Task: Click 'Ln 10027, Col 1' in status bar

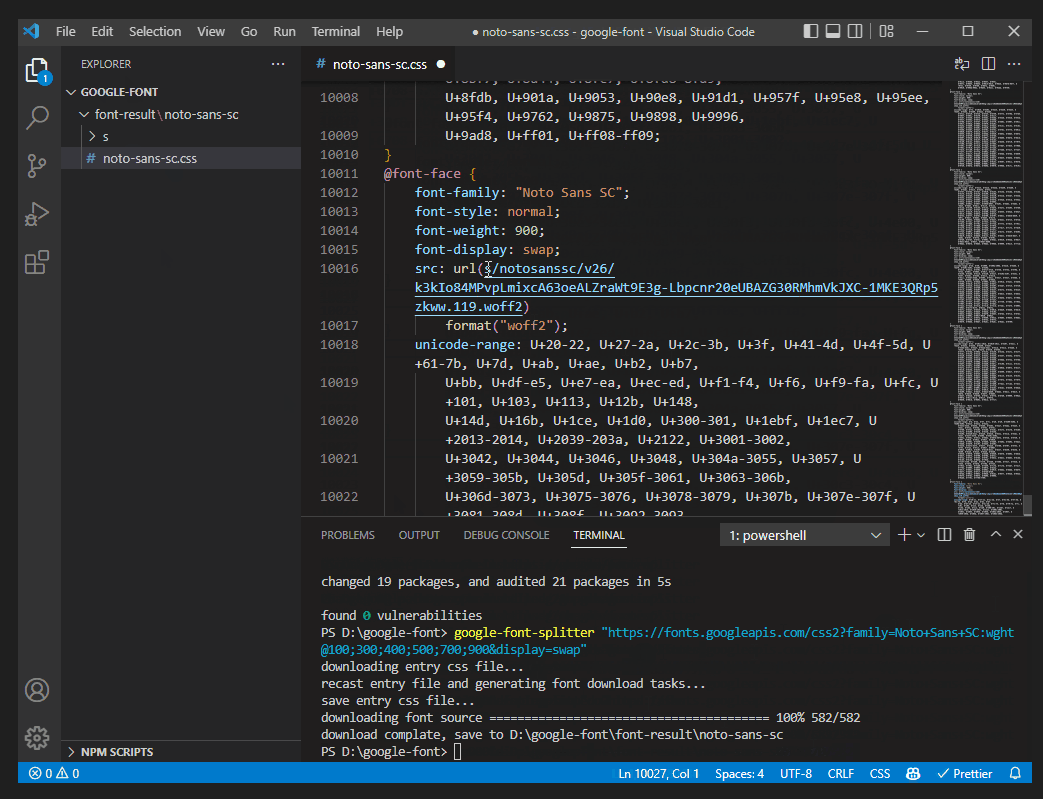Action: tap(659, 773)
